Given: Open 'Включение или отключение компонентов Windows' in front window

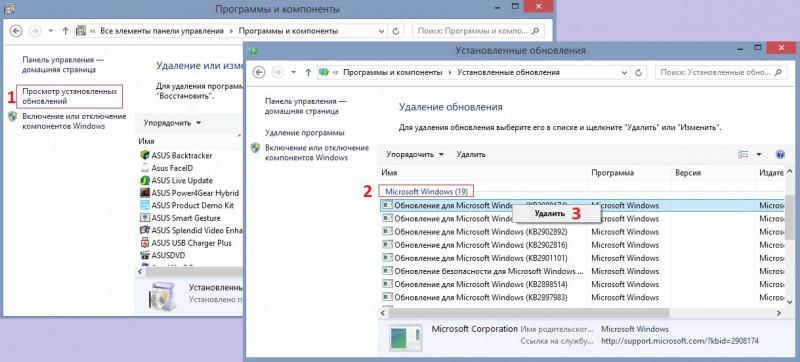Looking at the screenshot, I should tap(317, 152).
